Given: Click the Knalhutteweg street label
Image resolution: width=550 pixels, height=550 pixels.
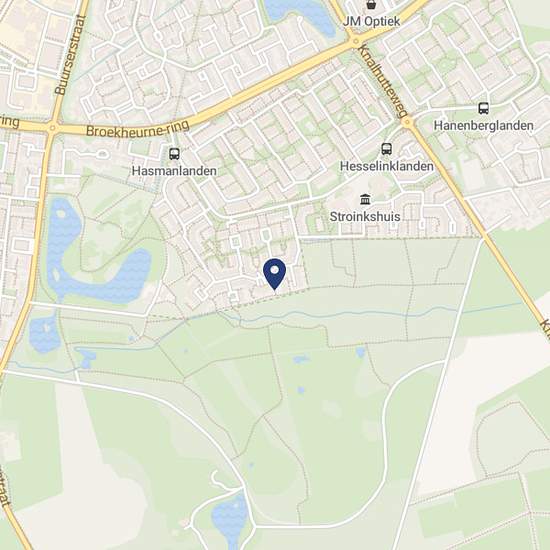Looking at the screenshot, I should (383, 81).
